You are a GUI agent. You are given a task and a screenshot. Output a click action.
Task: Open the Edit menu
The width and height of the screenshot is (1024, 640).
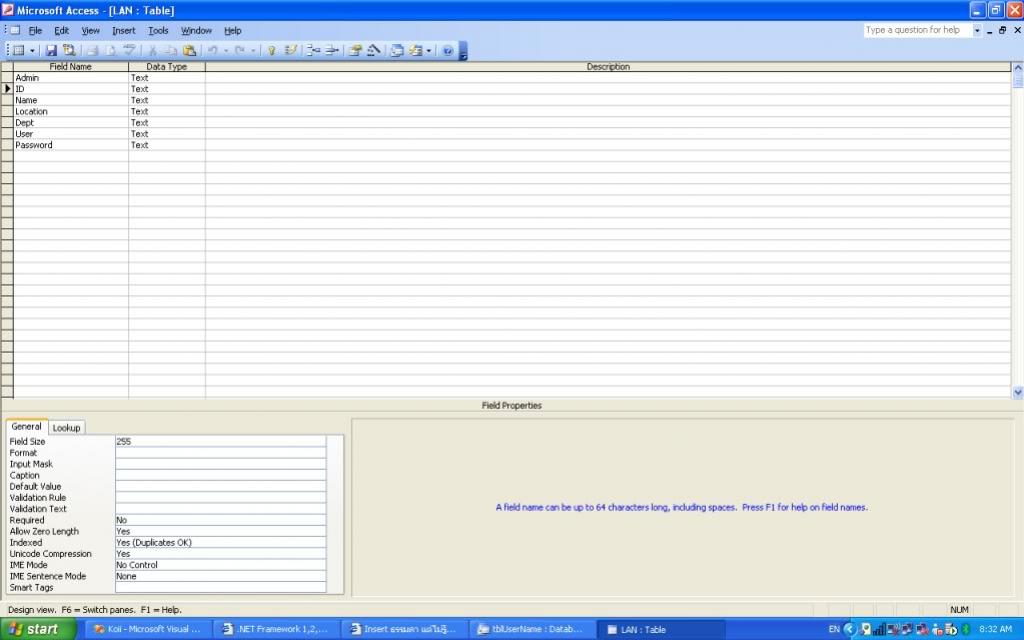click(x=61, y=31)
